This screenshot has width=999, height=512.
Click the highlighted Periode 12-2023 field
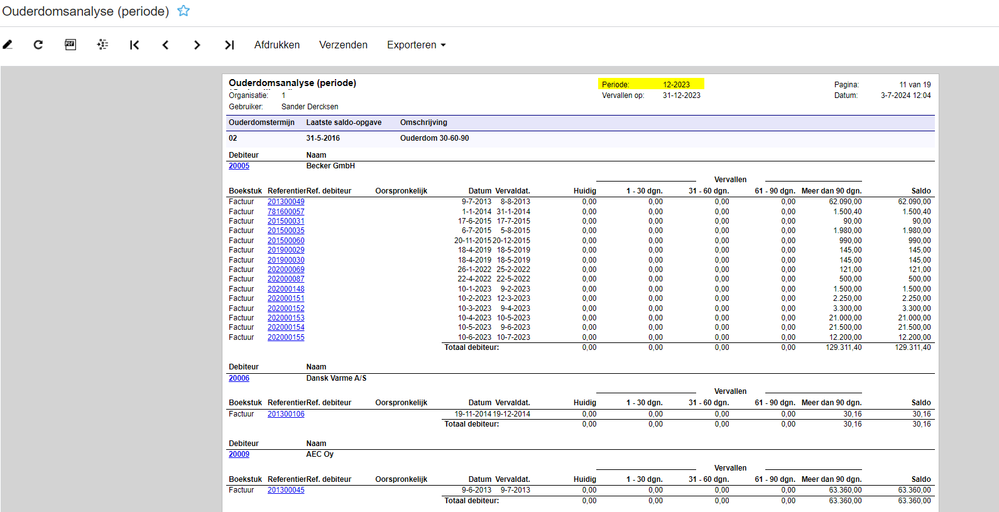coord(651,85)
